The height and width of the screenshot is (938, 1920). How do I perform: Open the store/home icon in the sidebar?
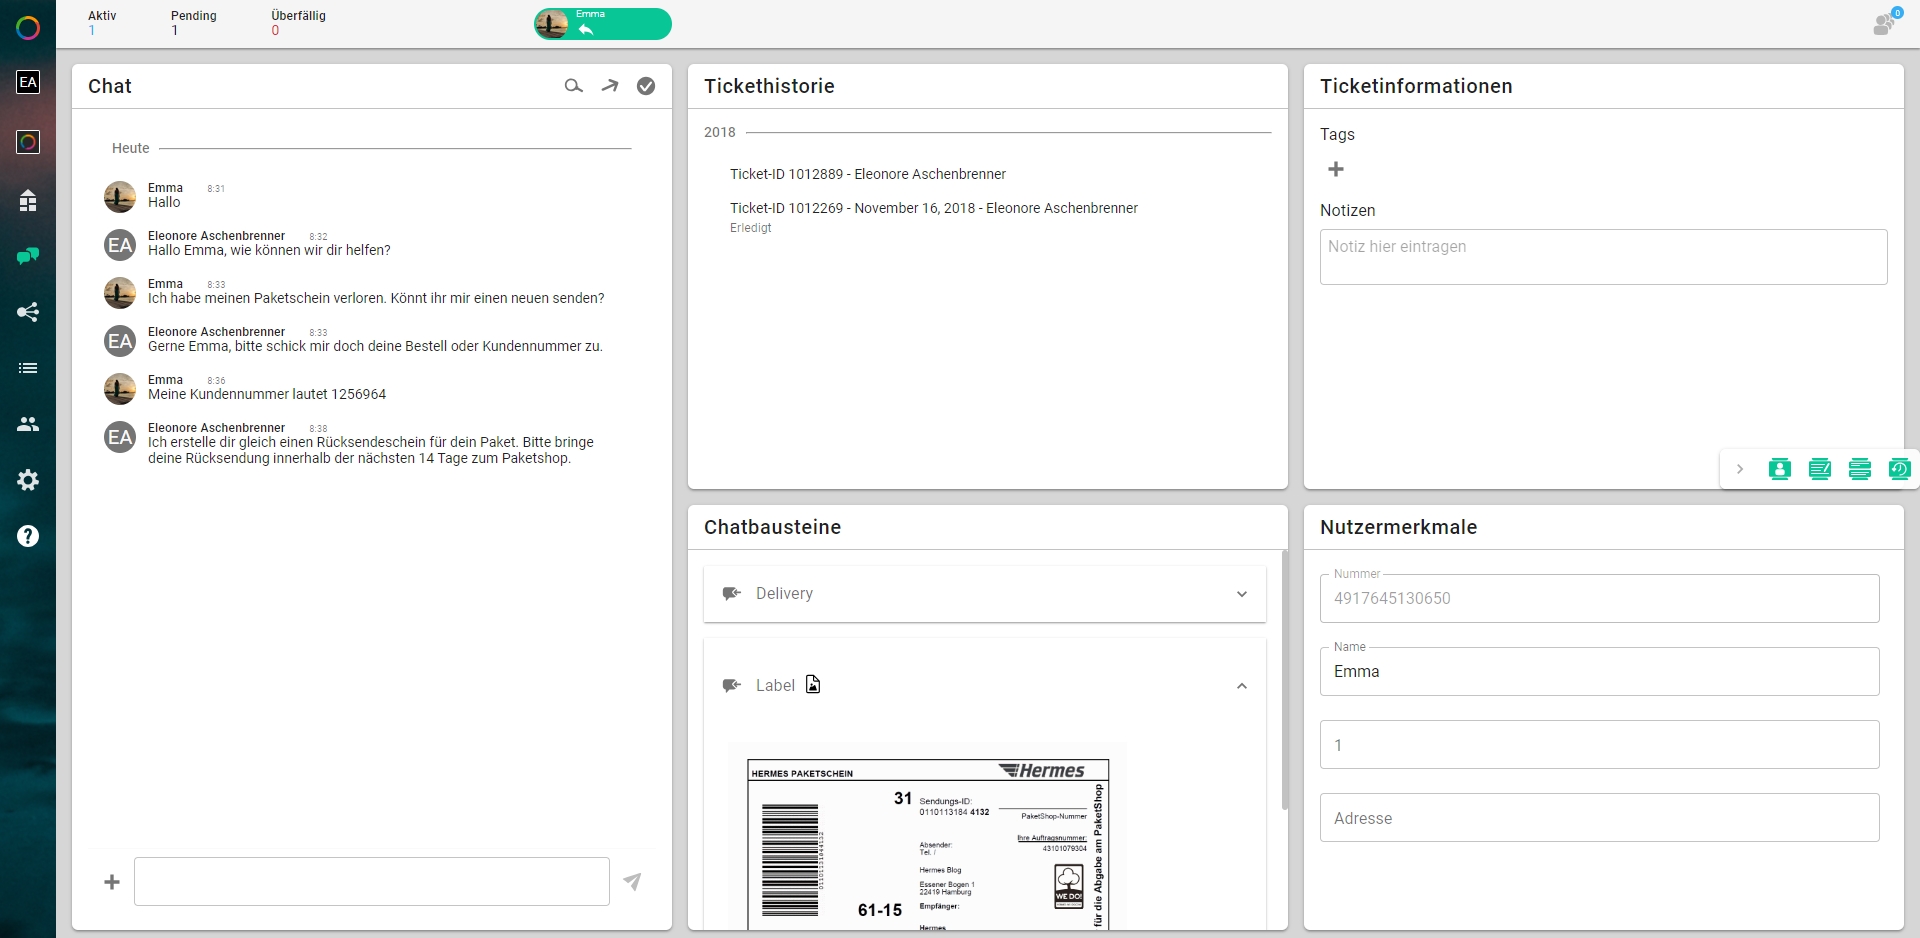coord(28,201)
